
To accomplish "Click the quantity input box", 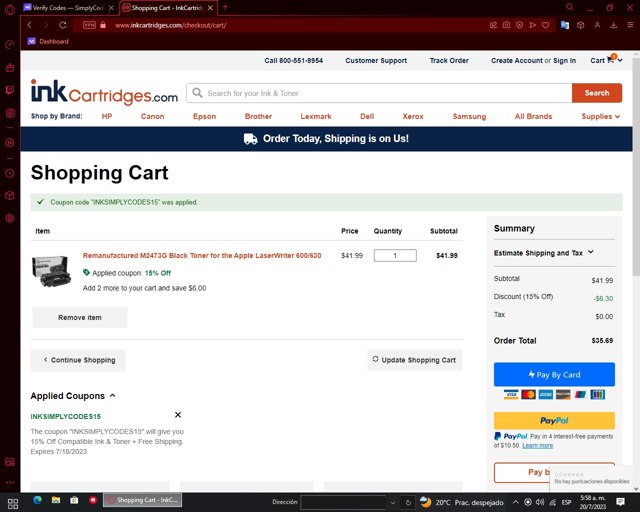I will pyautogui.click(x=395, y=256).
